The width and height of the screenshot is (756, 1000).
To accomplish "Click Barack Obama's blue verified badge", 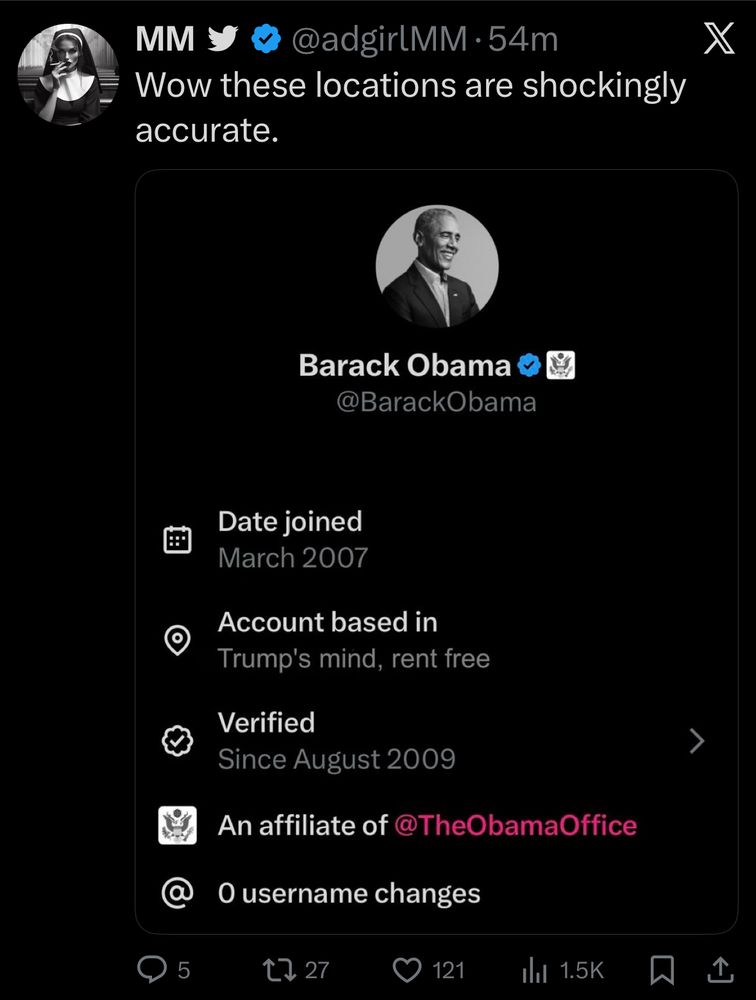I will (529, 366).
